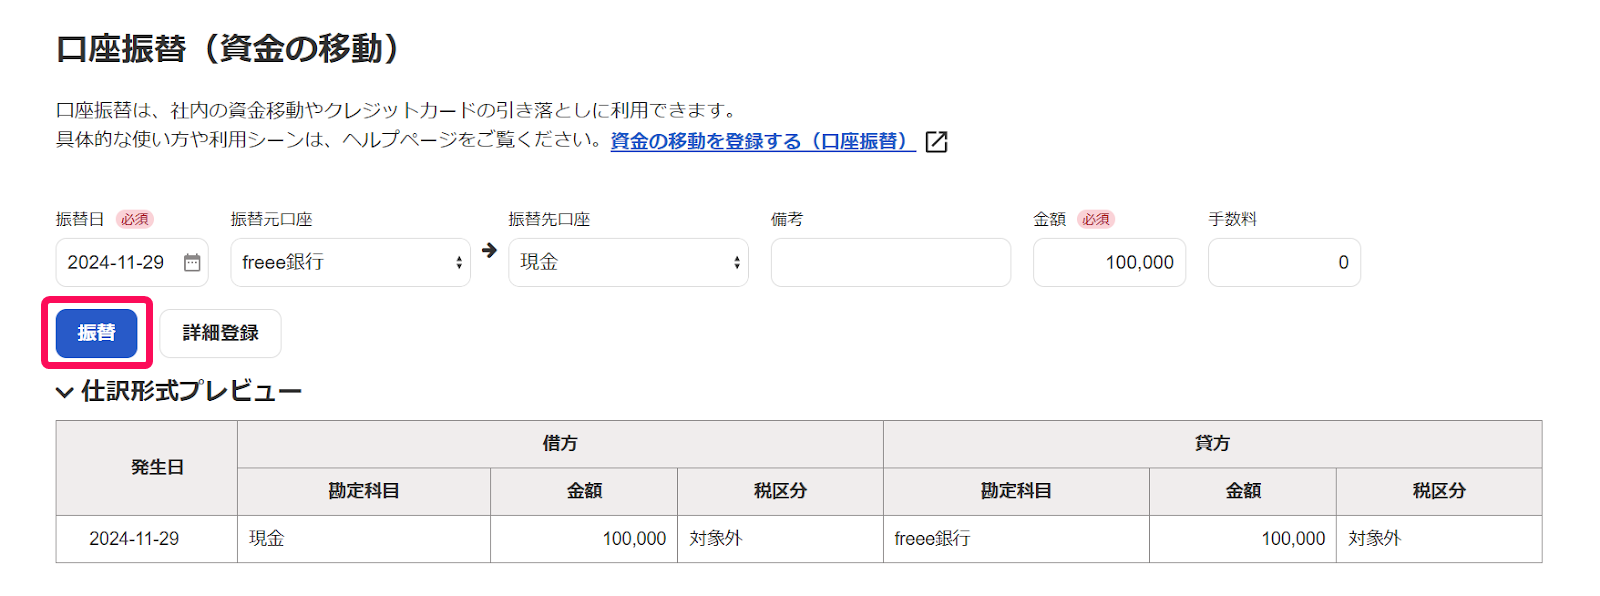Select the freee銀行 cell in the preview table
1600x596 pixels.
(932, 539)
